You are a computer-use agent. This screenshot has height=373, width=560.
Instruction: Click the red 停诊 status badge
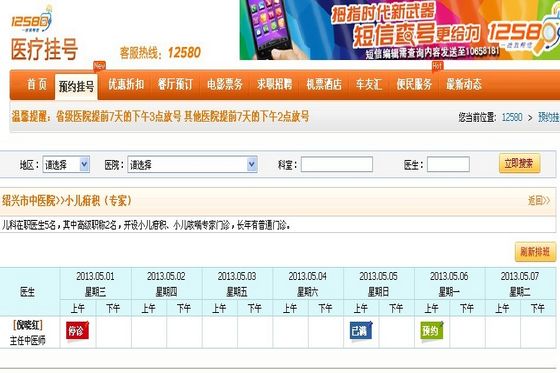pyautogui.click(x=77, y=331)
